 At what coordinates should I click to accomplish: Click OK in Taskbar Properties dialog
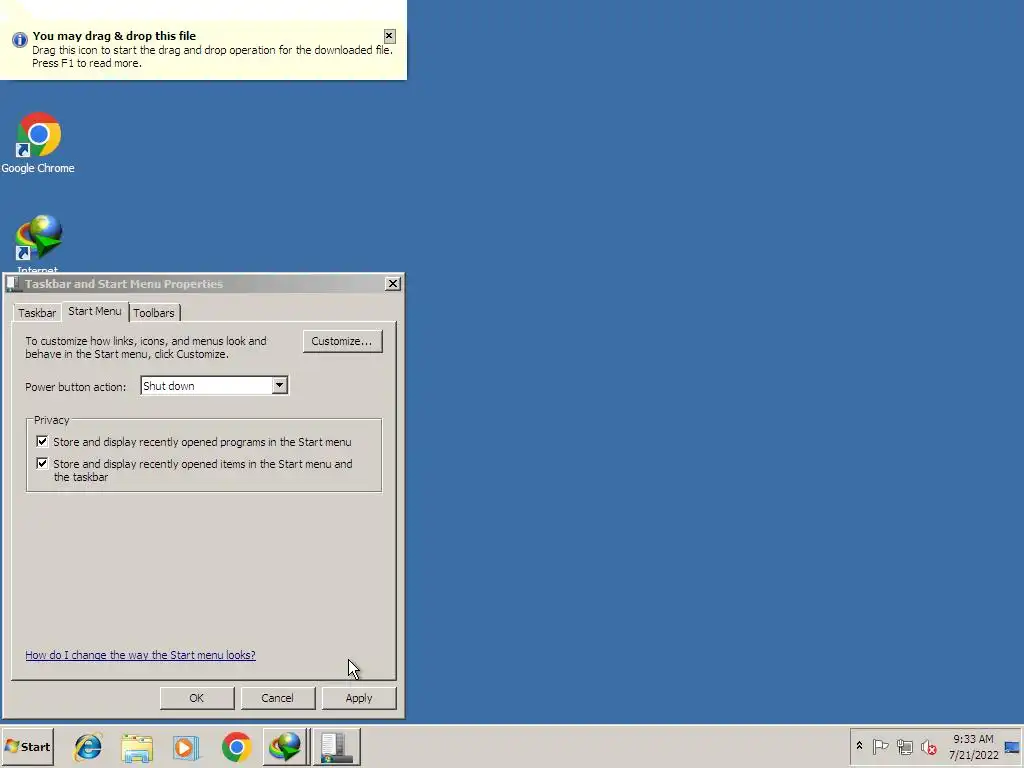[197, 698]
